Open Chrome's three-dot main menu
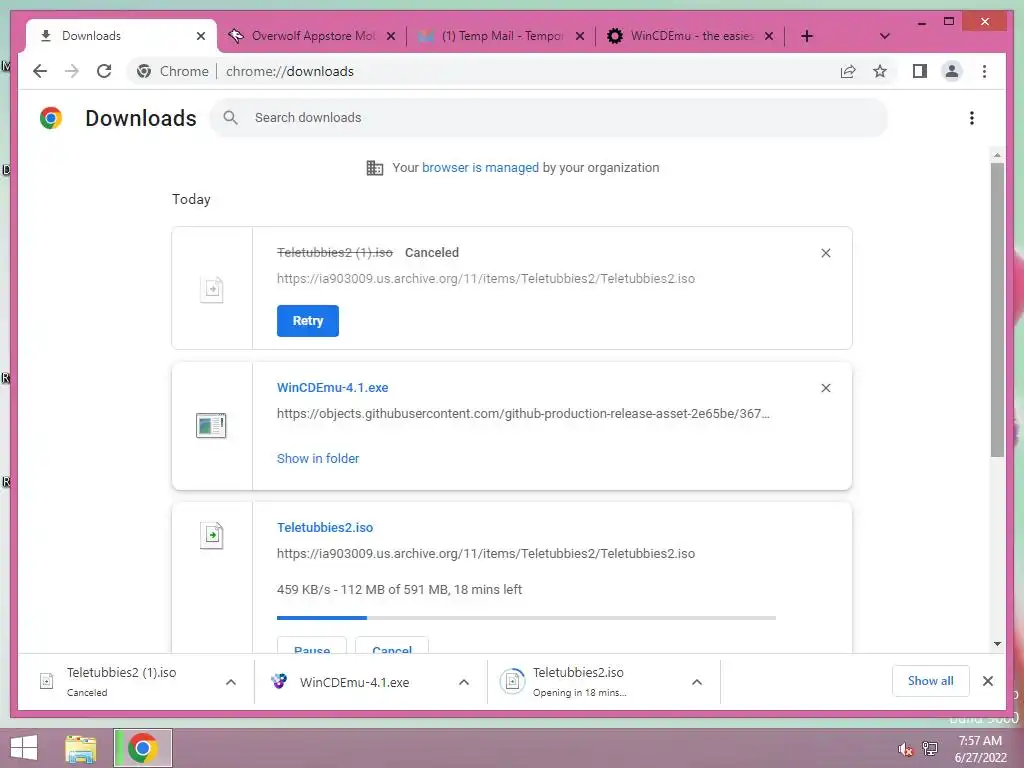1024x768 pixels. click(x=984, y=71)
